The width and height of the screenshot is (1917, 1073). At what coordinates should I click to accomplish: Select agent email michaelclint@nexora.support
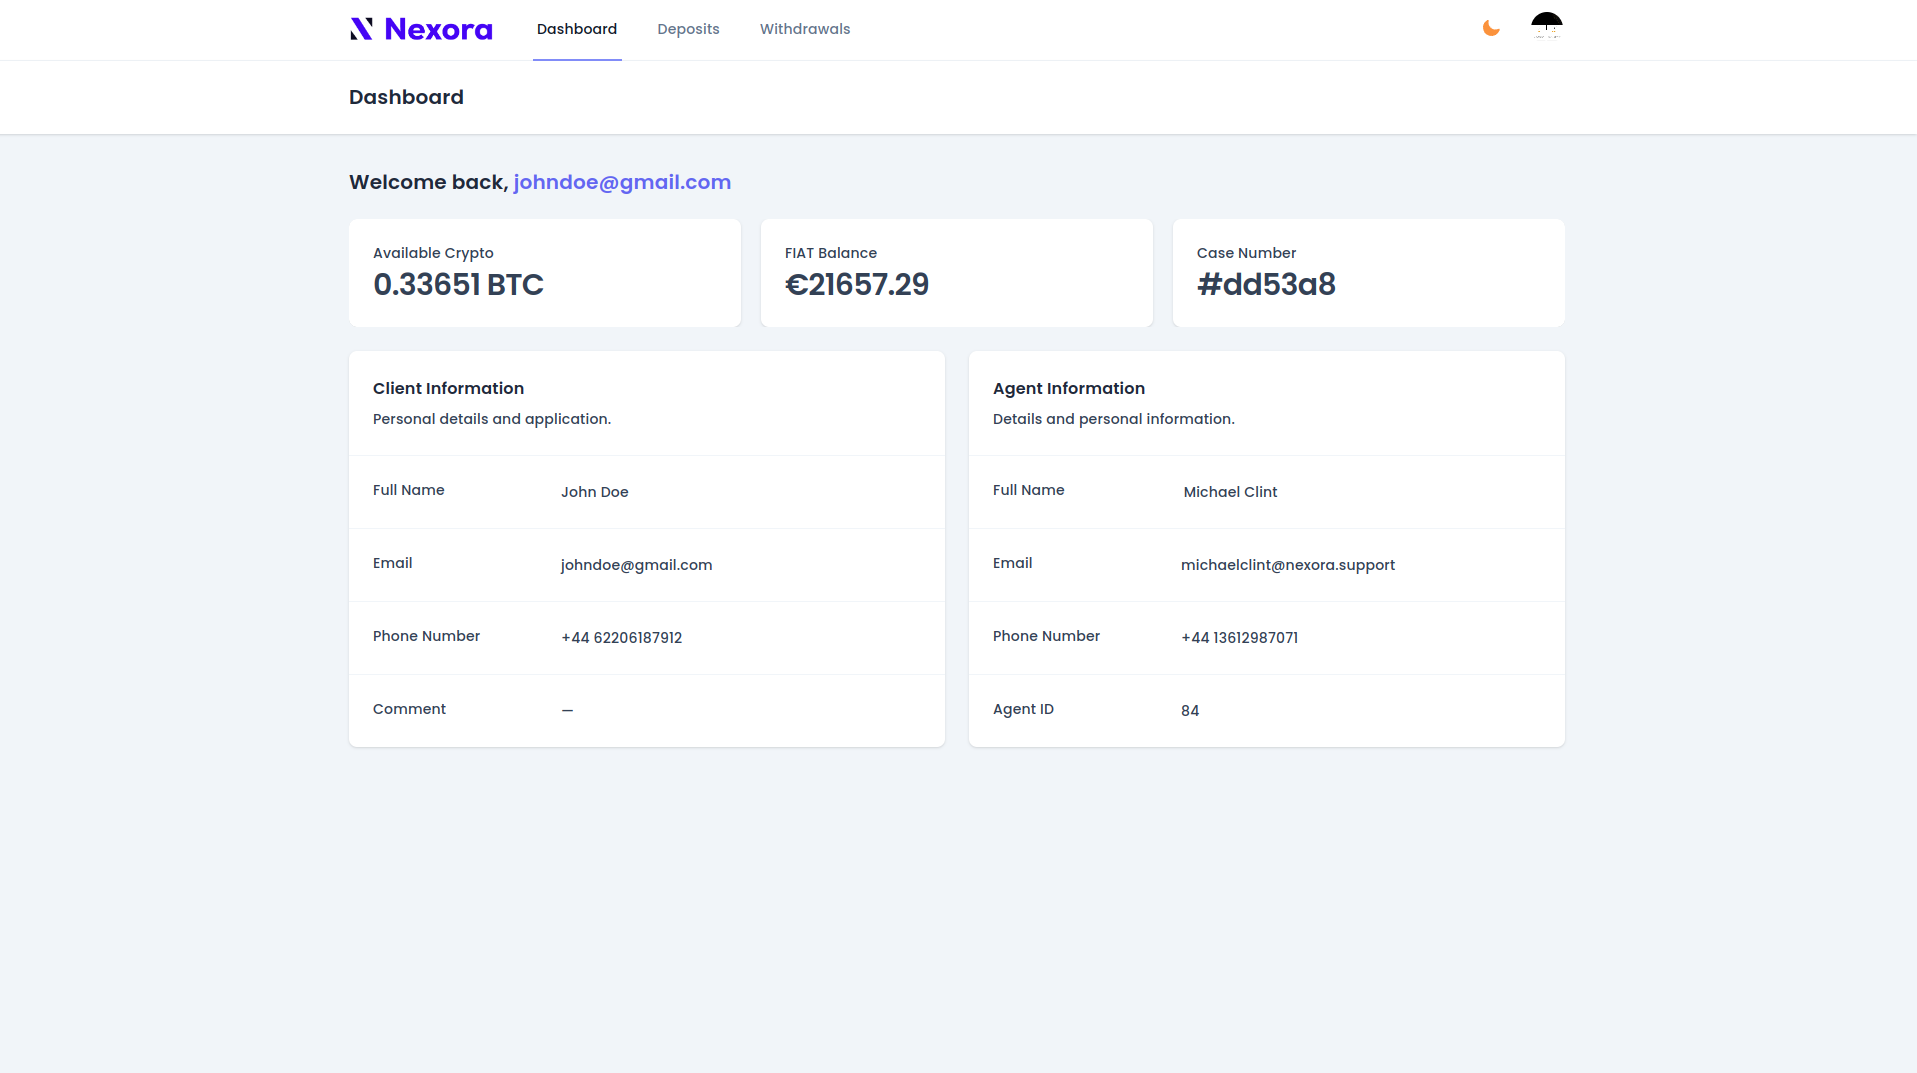(x=1288, y=565)
